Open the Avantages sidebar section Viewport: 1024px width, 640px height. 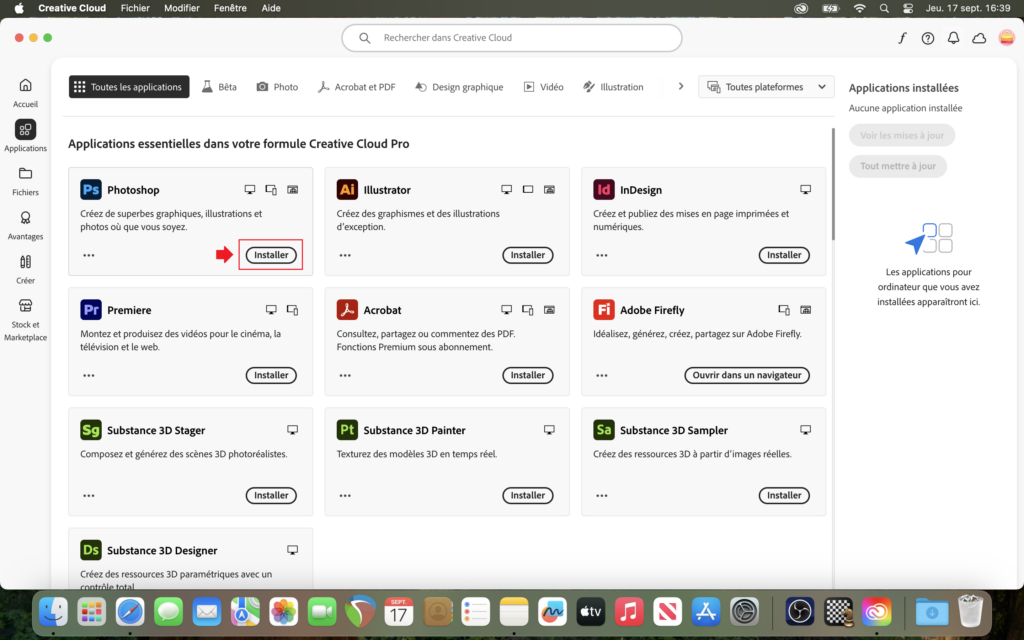(x=25, y=225)
